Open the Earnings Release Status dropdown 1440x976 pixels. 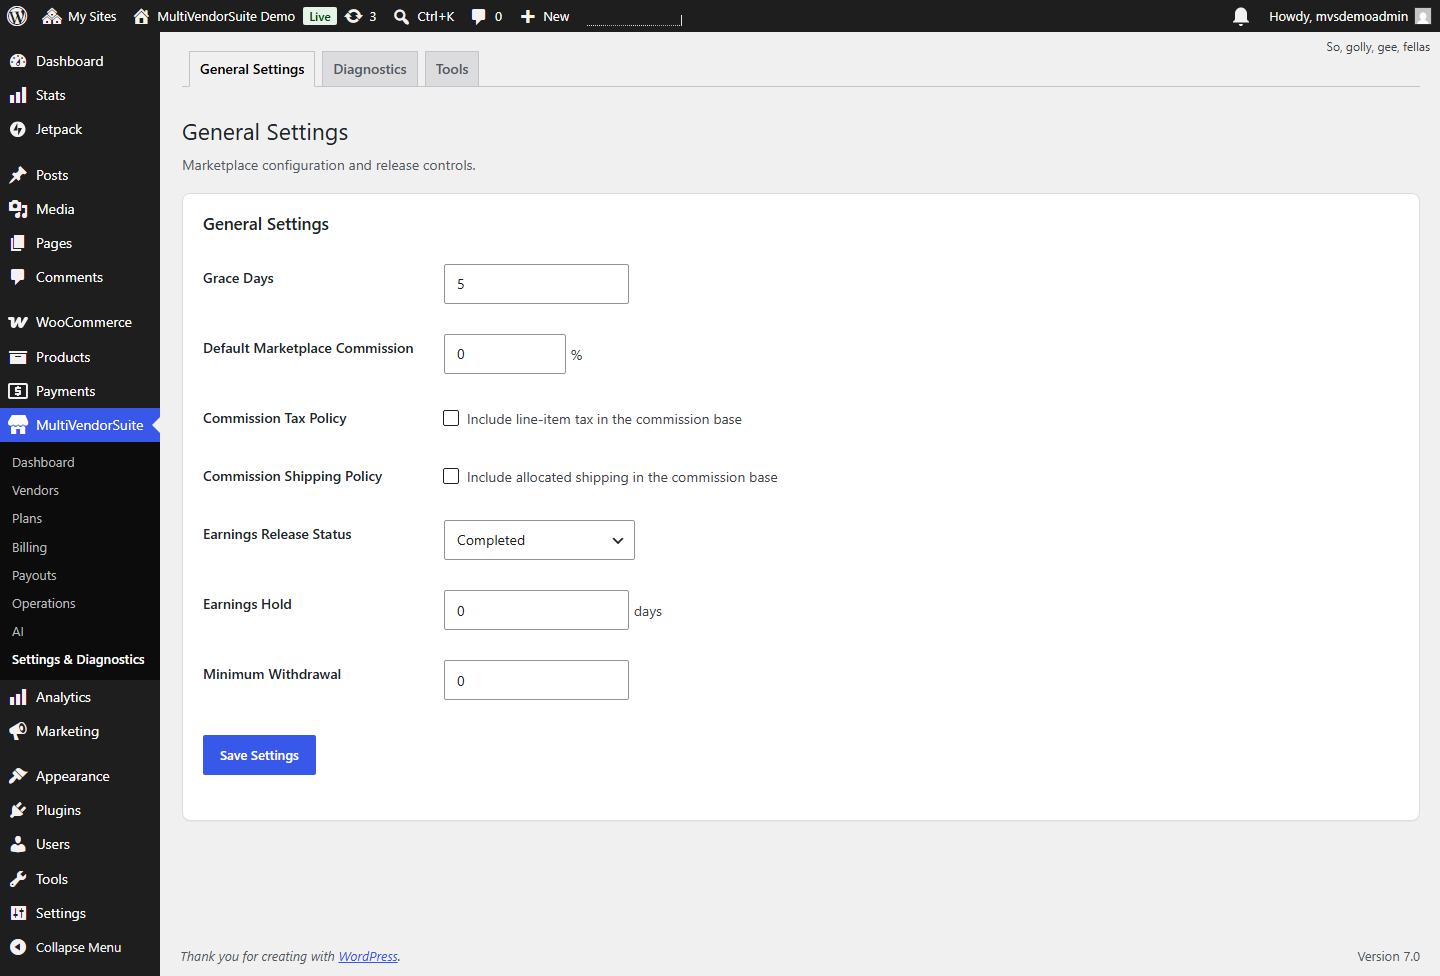pyautogui.click(x=539, y=540)
